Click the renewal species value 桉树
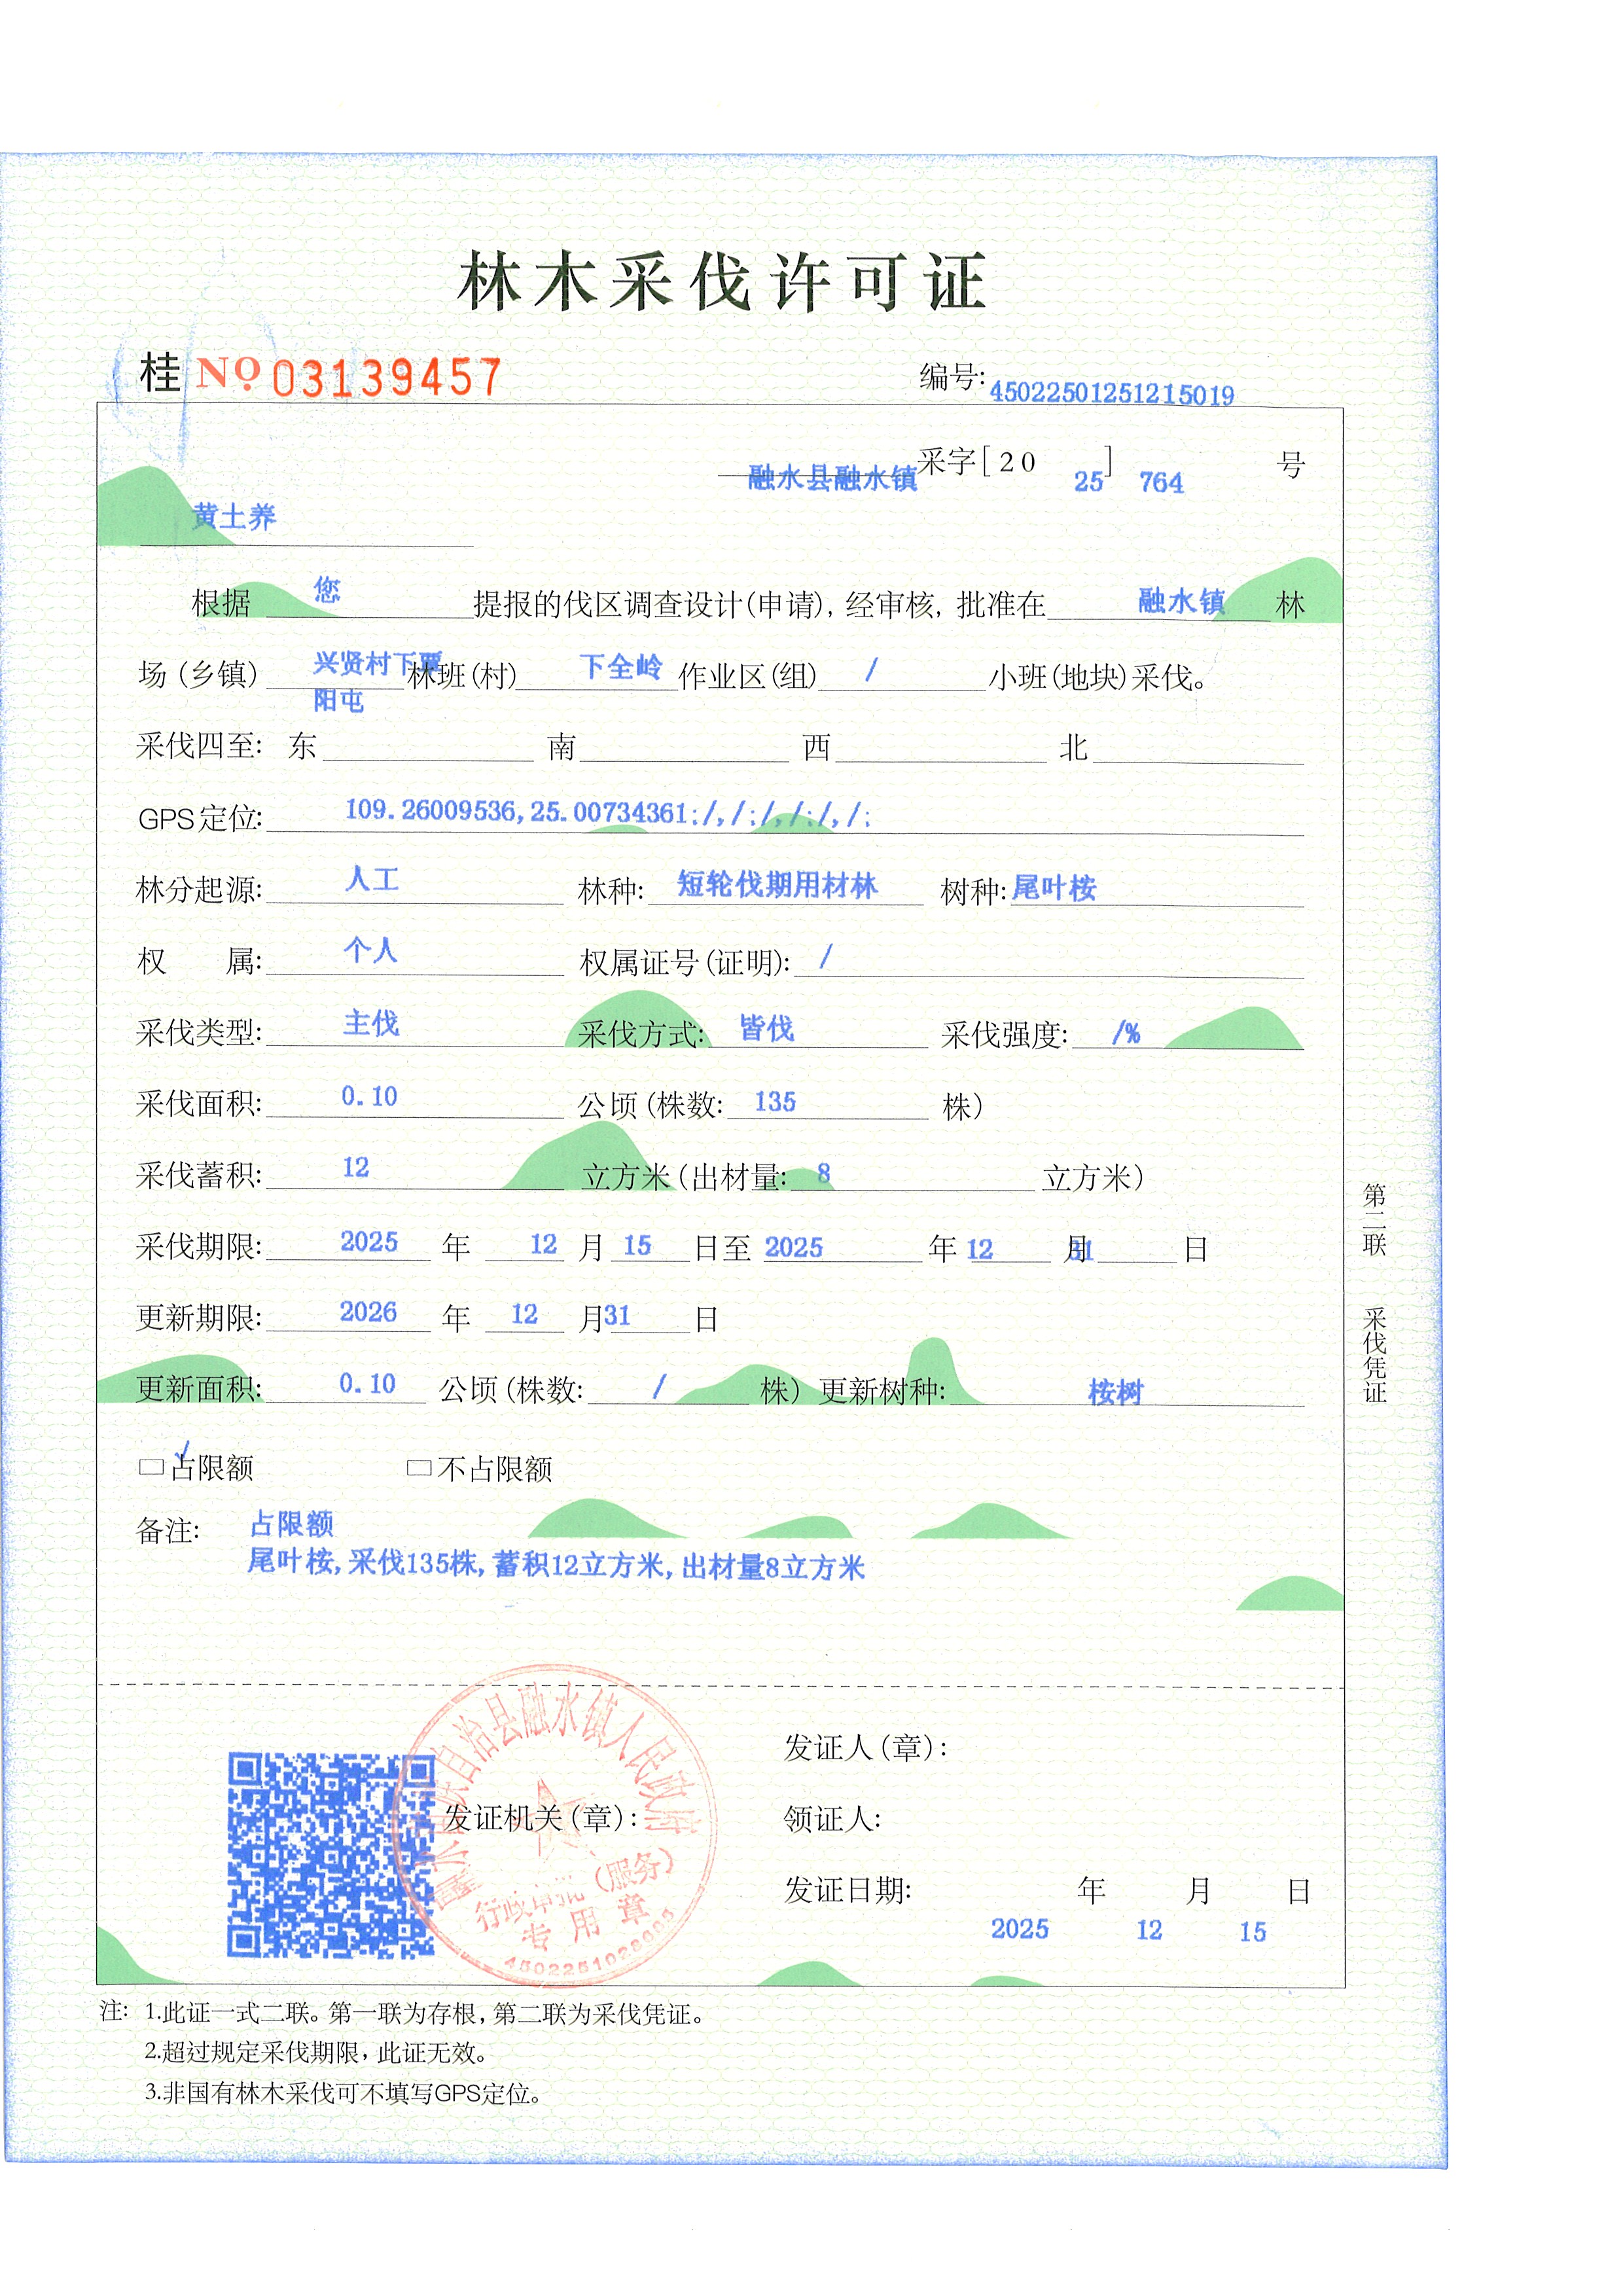Screen dimensions: 1623x2296 click(x=1115, y=1392)
